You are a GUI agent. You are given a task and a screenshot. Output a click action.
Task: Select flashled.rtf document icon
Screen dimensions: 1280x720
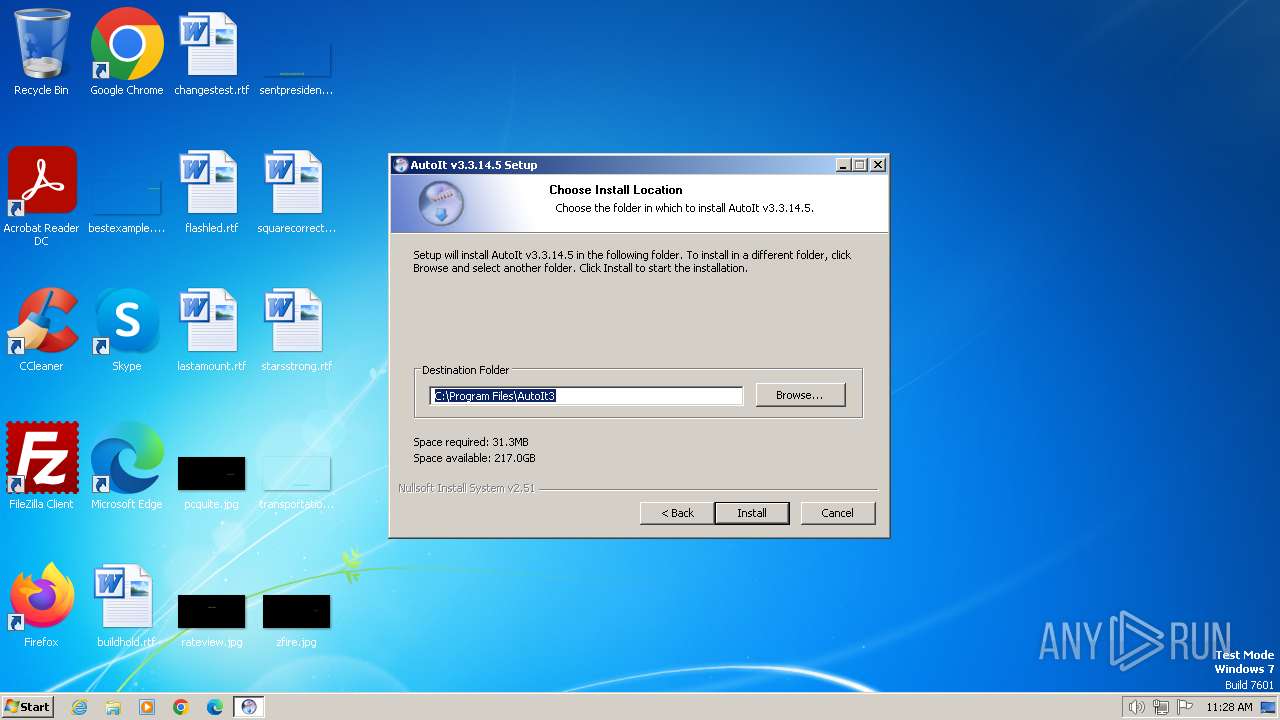click(x=211, y=191)
